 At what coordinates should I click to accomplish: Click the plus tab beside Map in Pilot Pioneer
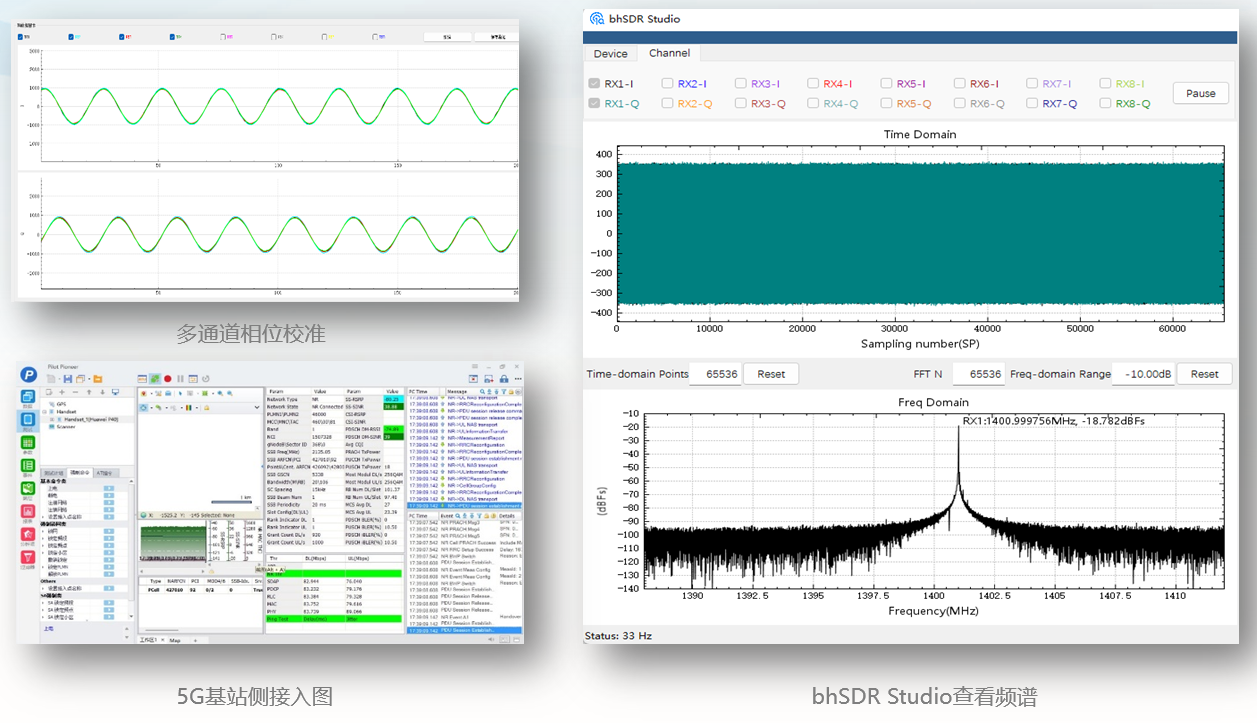[195, 640]
